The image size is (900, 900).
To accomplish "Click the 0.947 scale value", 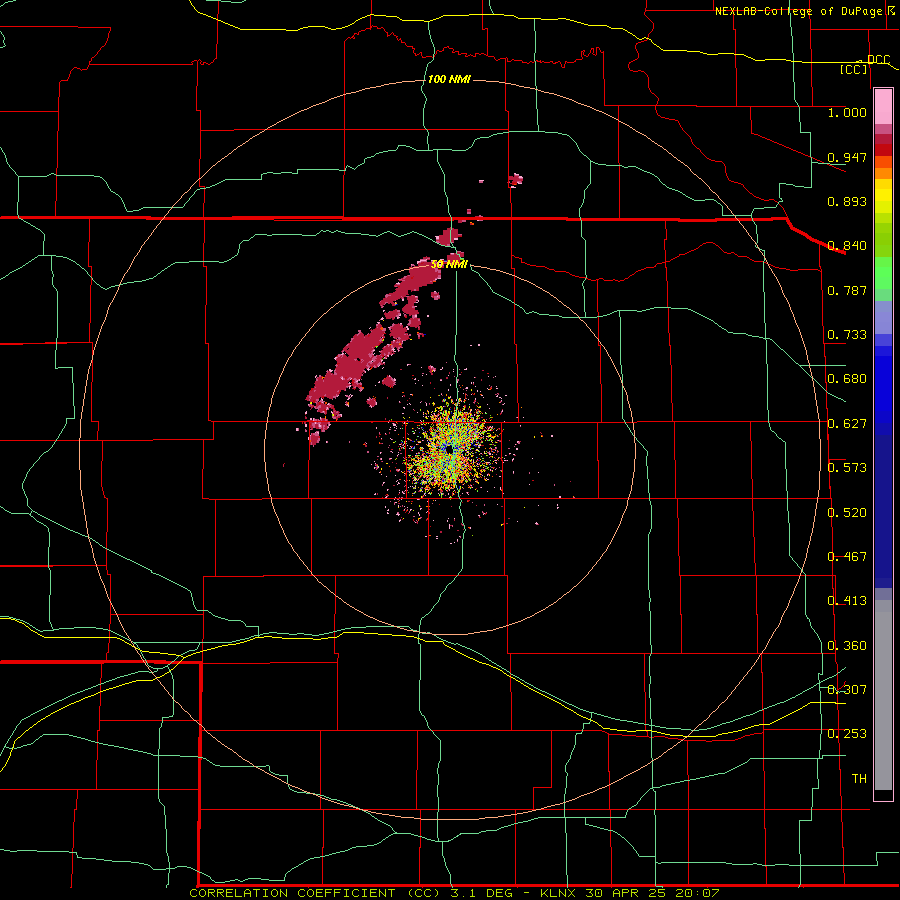I will [847, 157].
